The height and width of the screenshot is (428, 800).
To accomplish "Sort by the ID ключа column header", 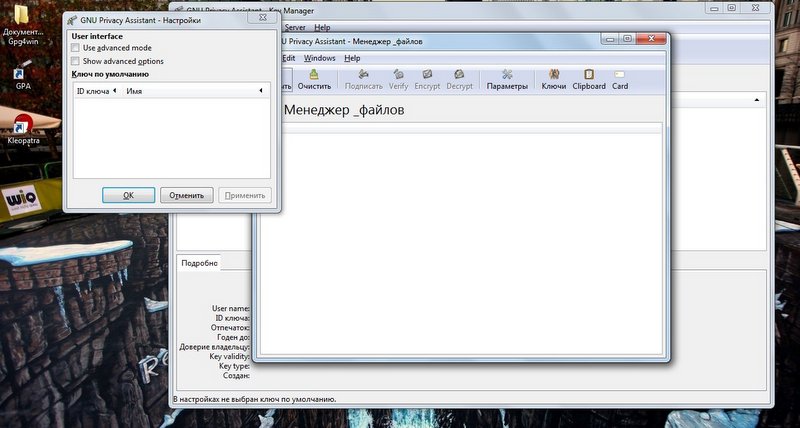I will 96,91.
